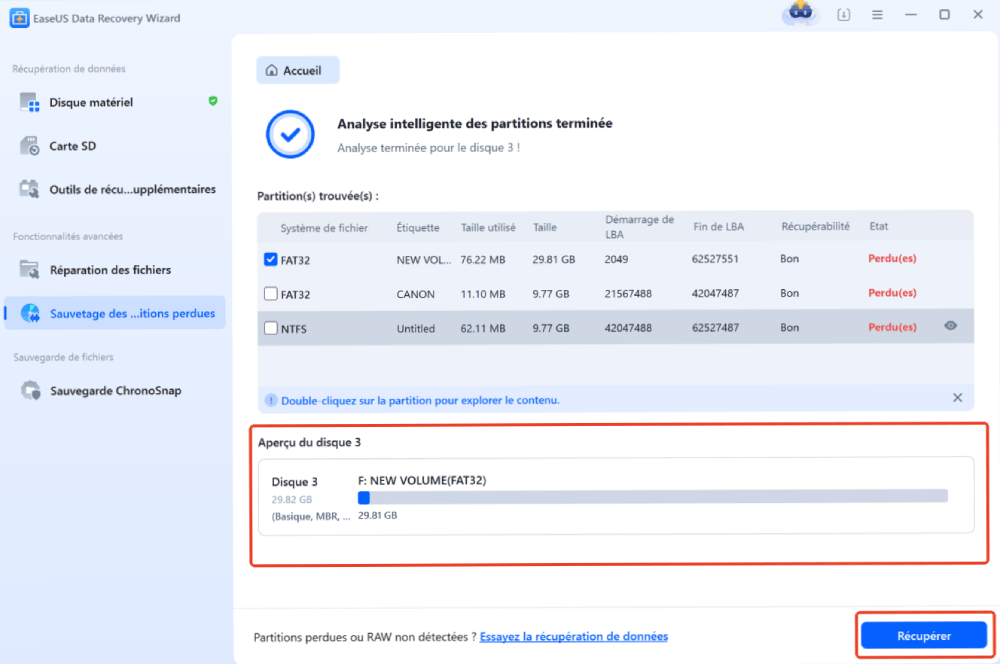1000x664 pixels.
Task: Click Bon recoverability in the NEW VOL row
Action: point(789,259)
